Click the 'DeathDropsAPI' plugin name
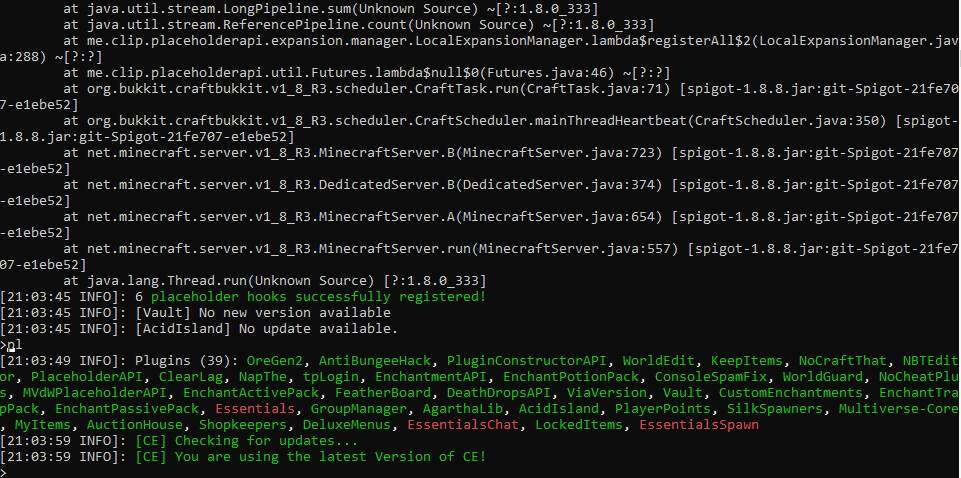Viewport: 961px width, 478px height. (499, 392)
